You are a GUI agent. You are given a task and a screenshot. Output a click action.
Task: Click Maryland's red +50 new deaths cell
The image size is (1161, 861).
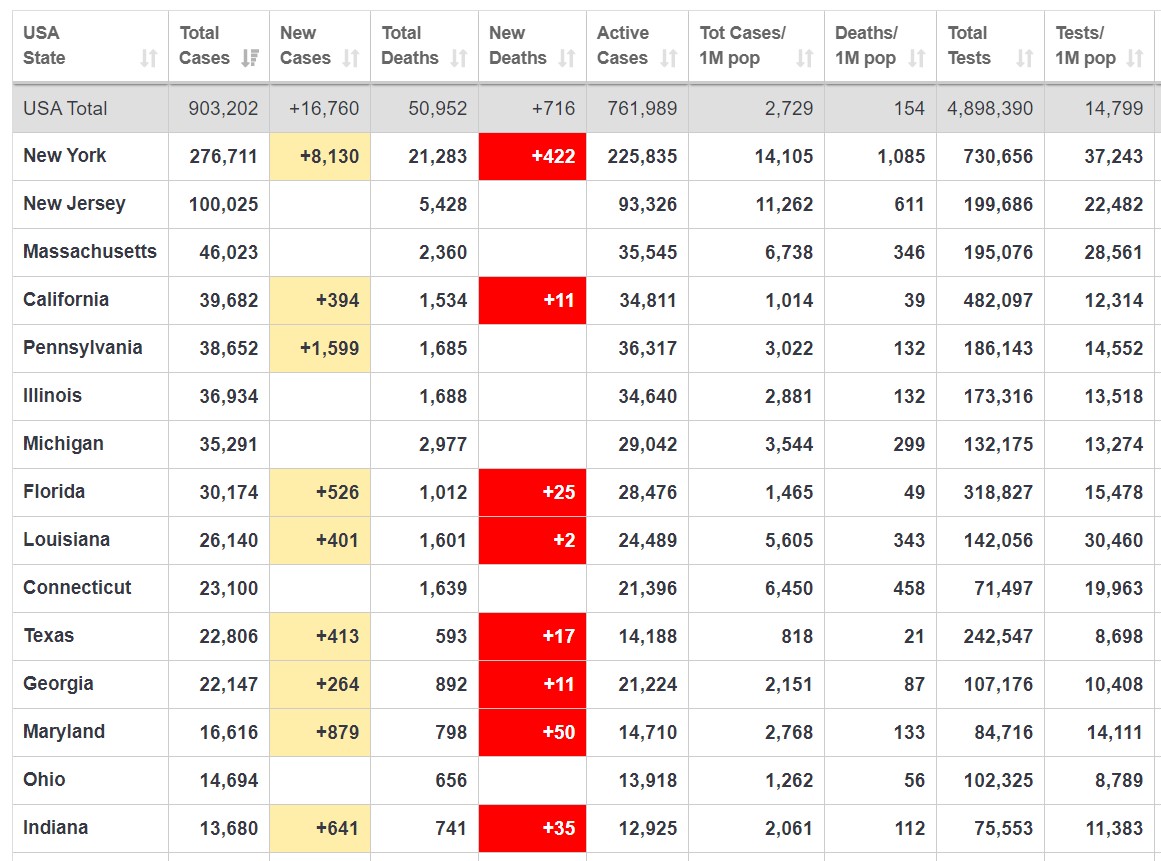(532, 733)
